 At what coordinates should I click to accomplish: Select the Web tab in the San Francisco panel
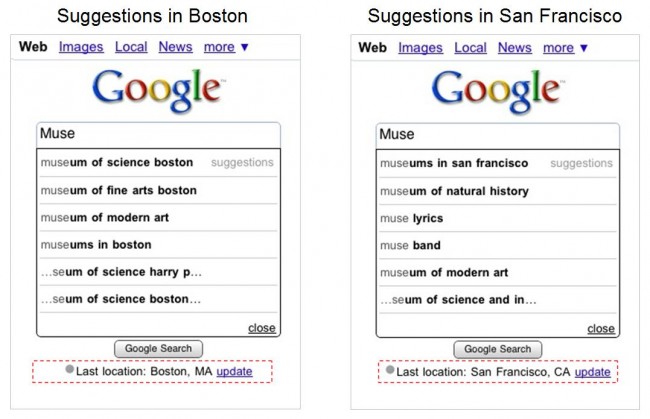(372, 48)
